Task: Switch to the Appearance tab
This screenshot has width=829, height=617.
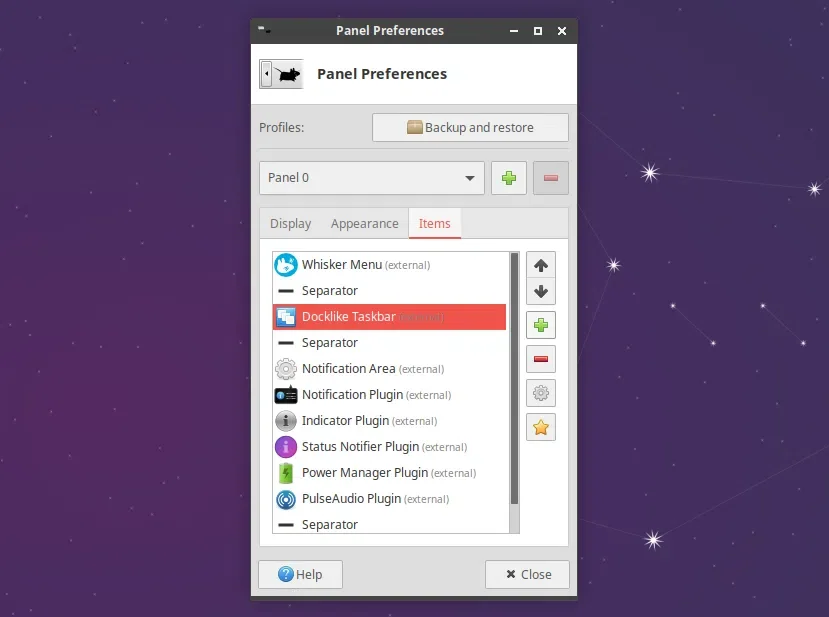Action: [x=364, y=223]
